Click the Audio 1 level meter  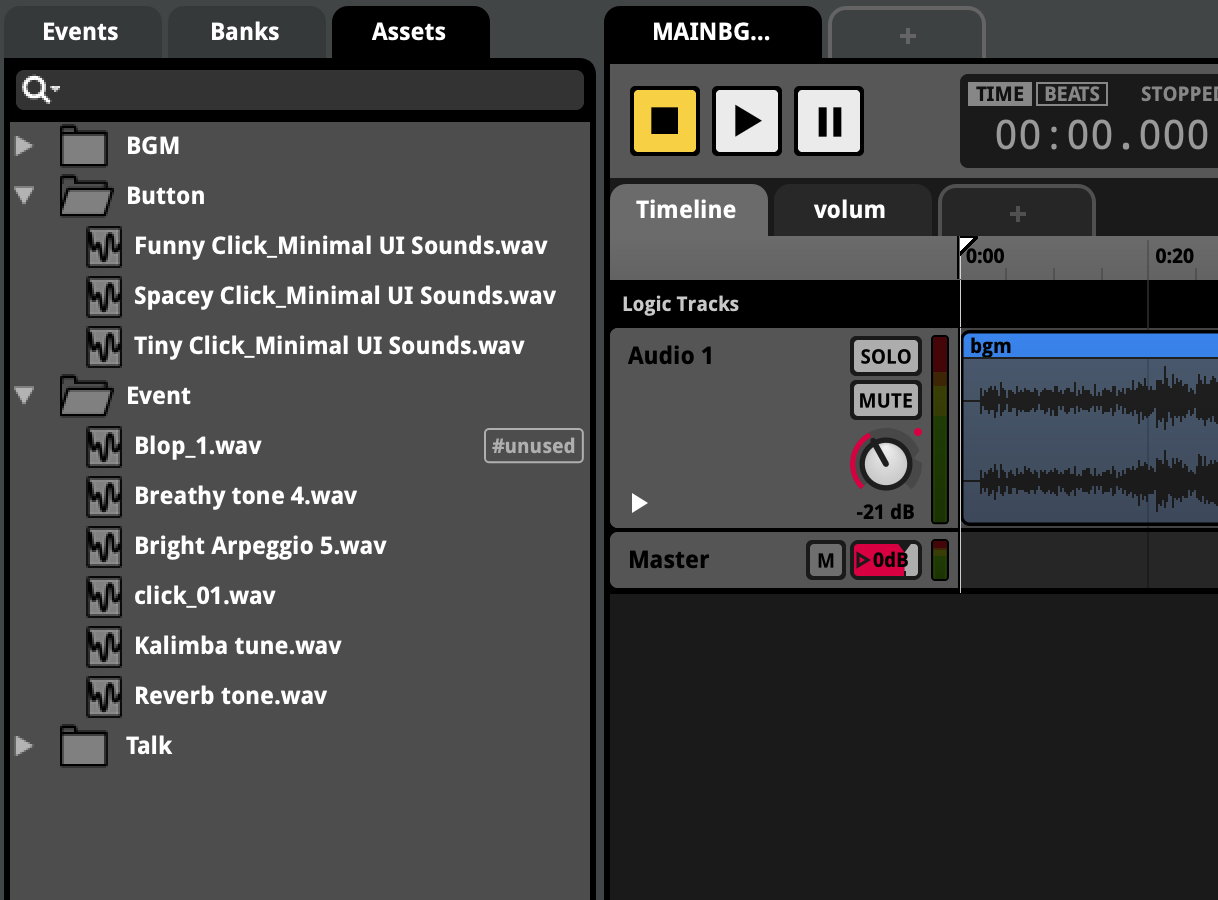[x=940, y=430]
